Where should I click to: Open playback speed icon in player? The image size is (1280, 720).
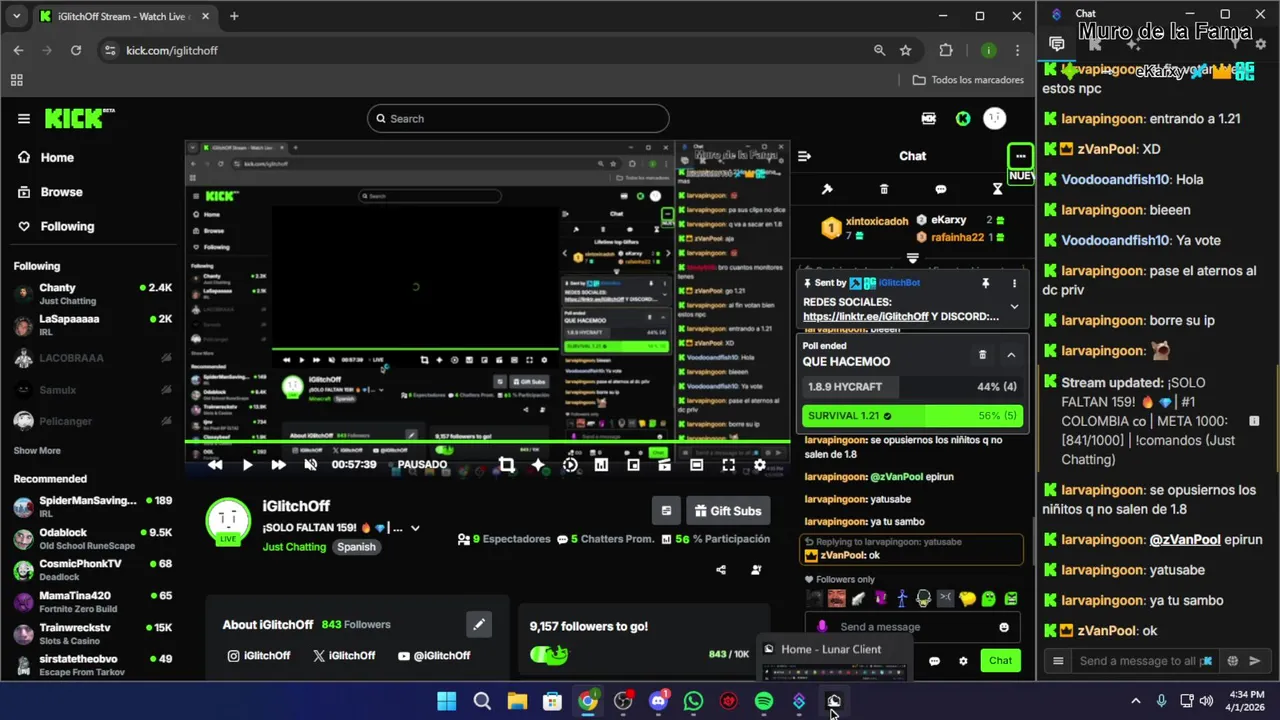tap(570, 465)
